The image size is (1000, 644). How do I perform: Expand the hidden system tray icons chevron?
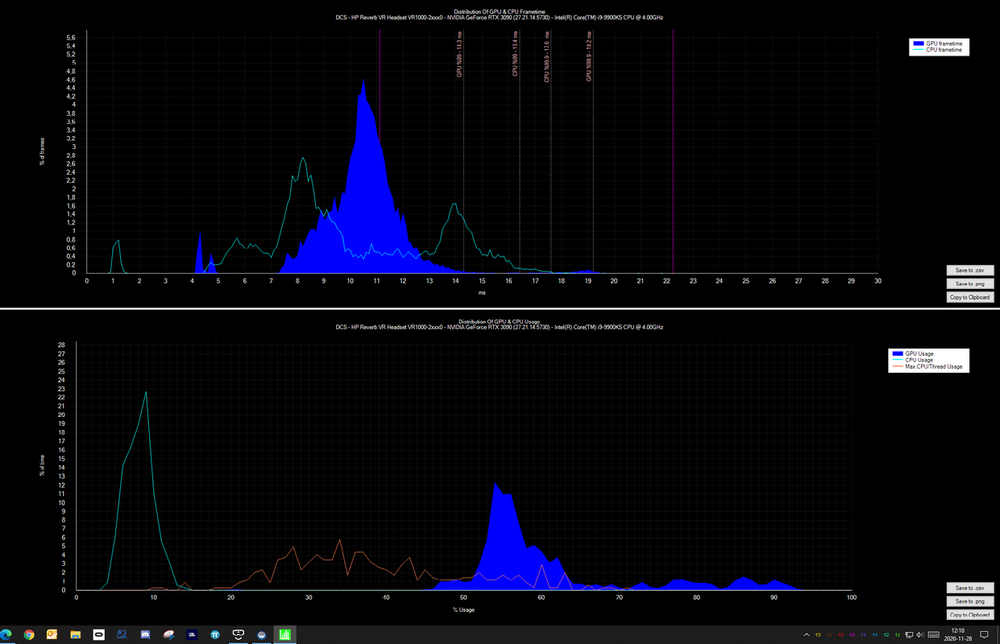[x=807, y=634]
